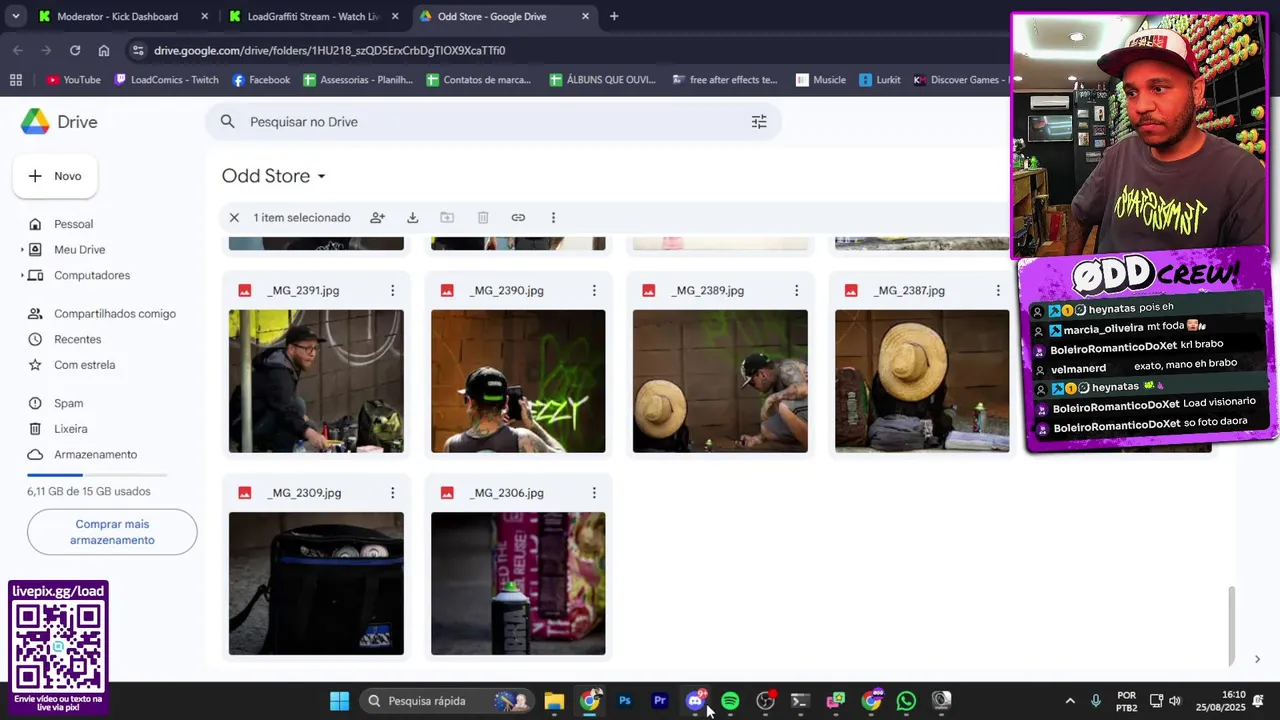Viewport: 1280px width, 720px height.
Task: Click Comprar mais armazenamento button
Action: click(x=112, y=532)
